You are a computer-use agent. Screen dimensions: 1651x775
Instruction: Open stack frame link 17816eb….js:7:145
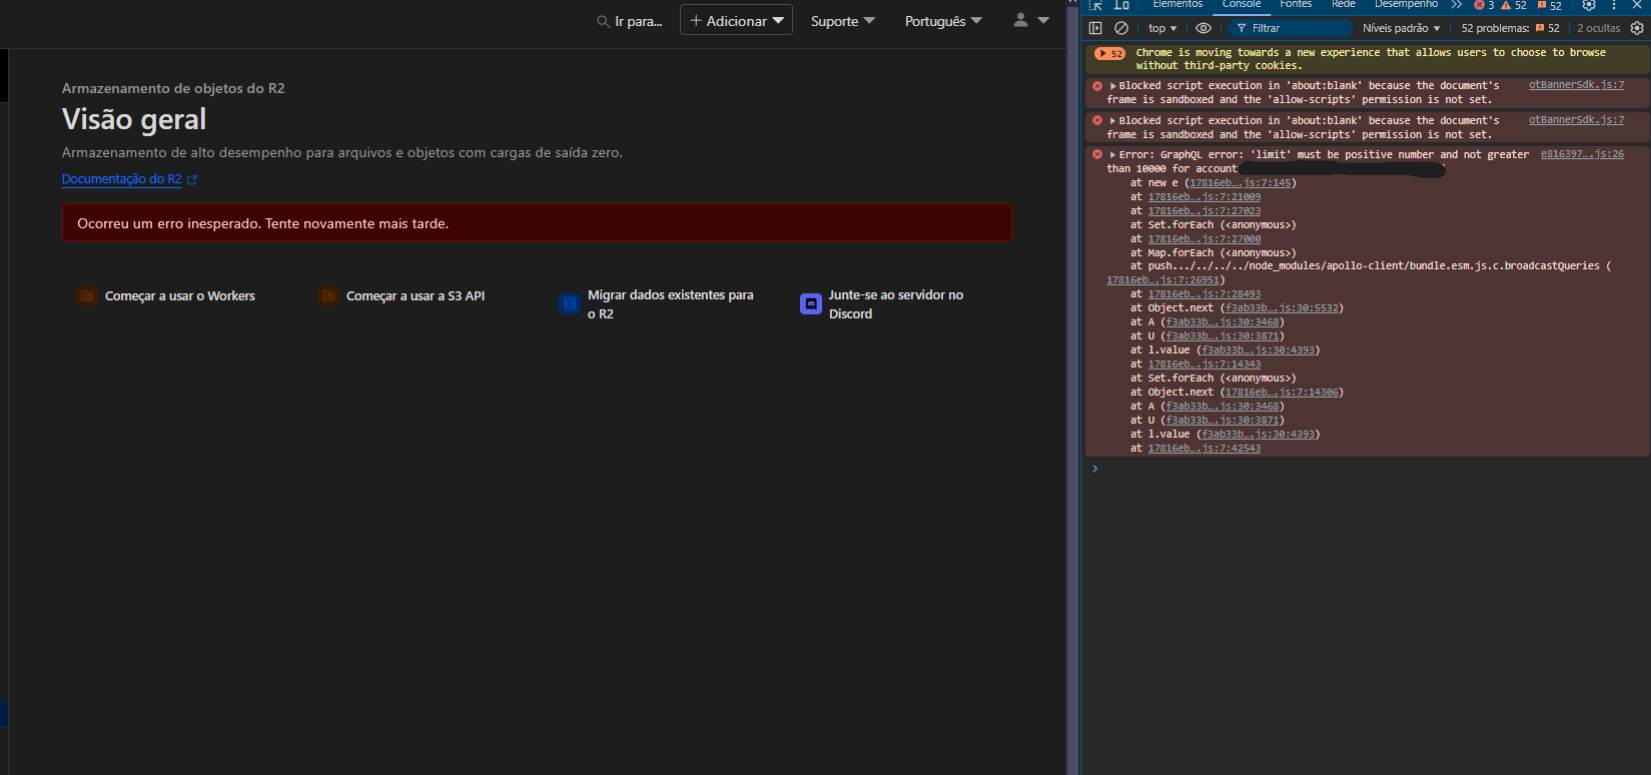click(x=1240, y=183)
